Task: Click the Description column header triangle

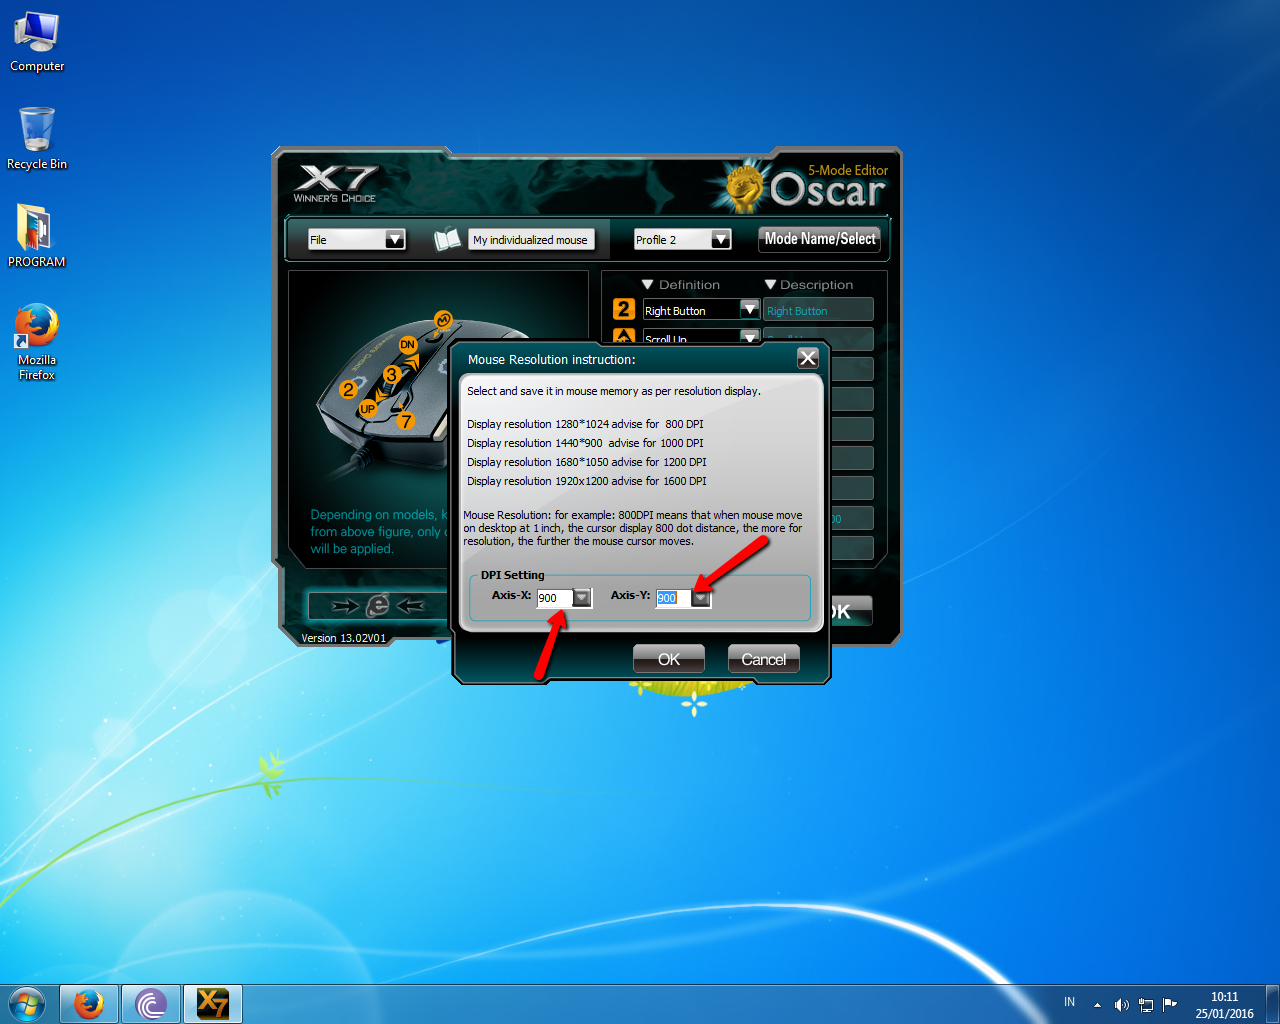Action: (x=770, y=285)
